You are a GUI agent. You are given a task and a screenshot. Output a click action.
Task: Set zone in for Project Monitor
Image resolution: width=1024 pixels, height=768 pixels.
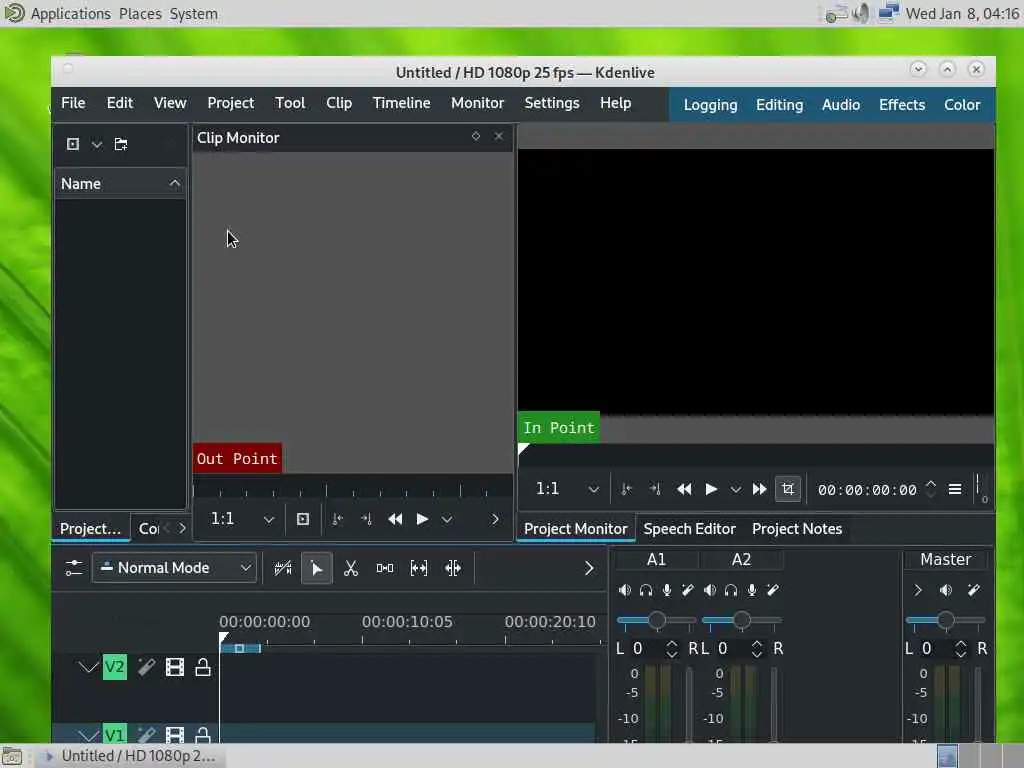click(x=626, y=489)
